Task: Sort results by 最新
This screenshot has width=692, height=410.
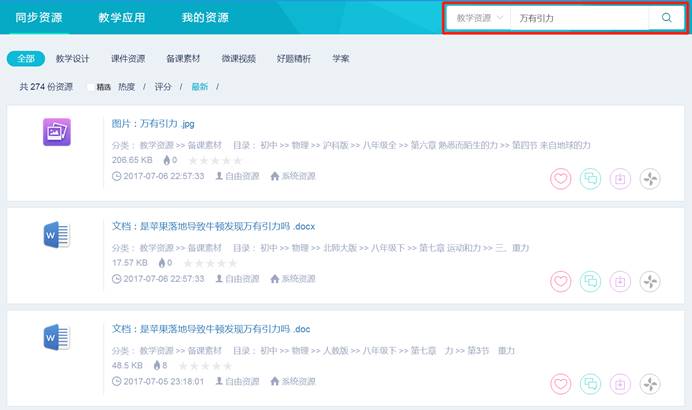Action: pos(199,87)
